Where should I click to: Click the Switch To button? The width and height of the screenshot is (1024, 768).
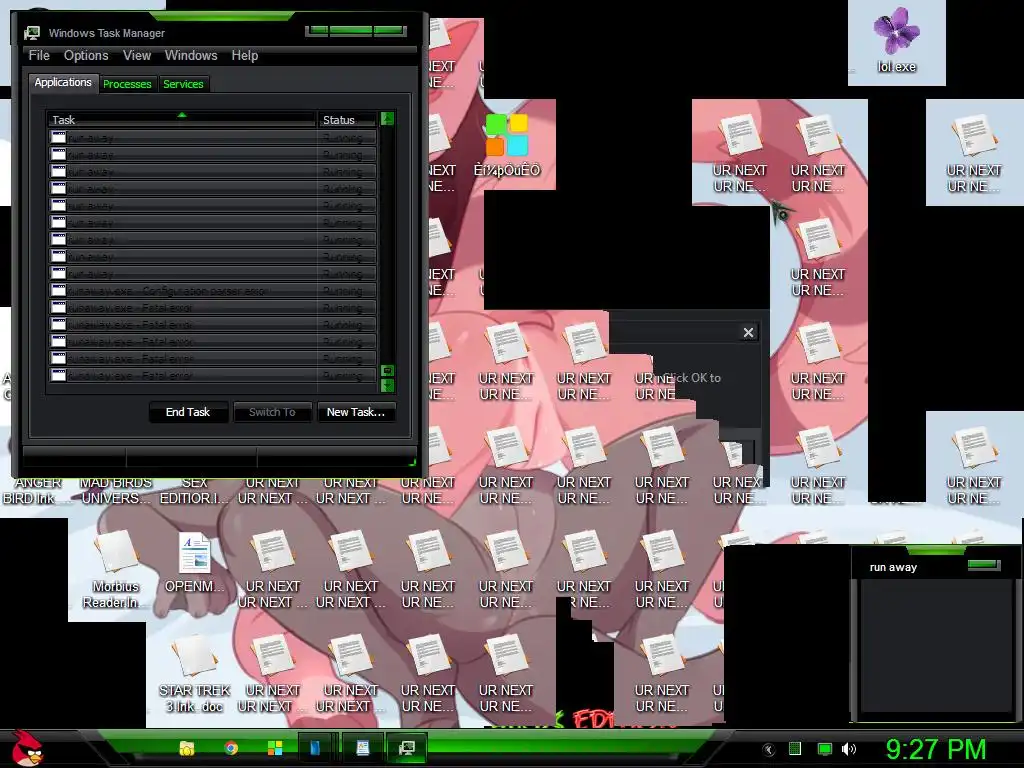pos(272,412)
